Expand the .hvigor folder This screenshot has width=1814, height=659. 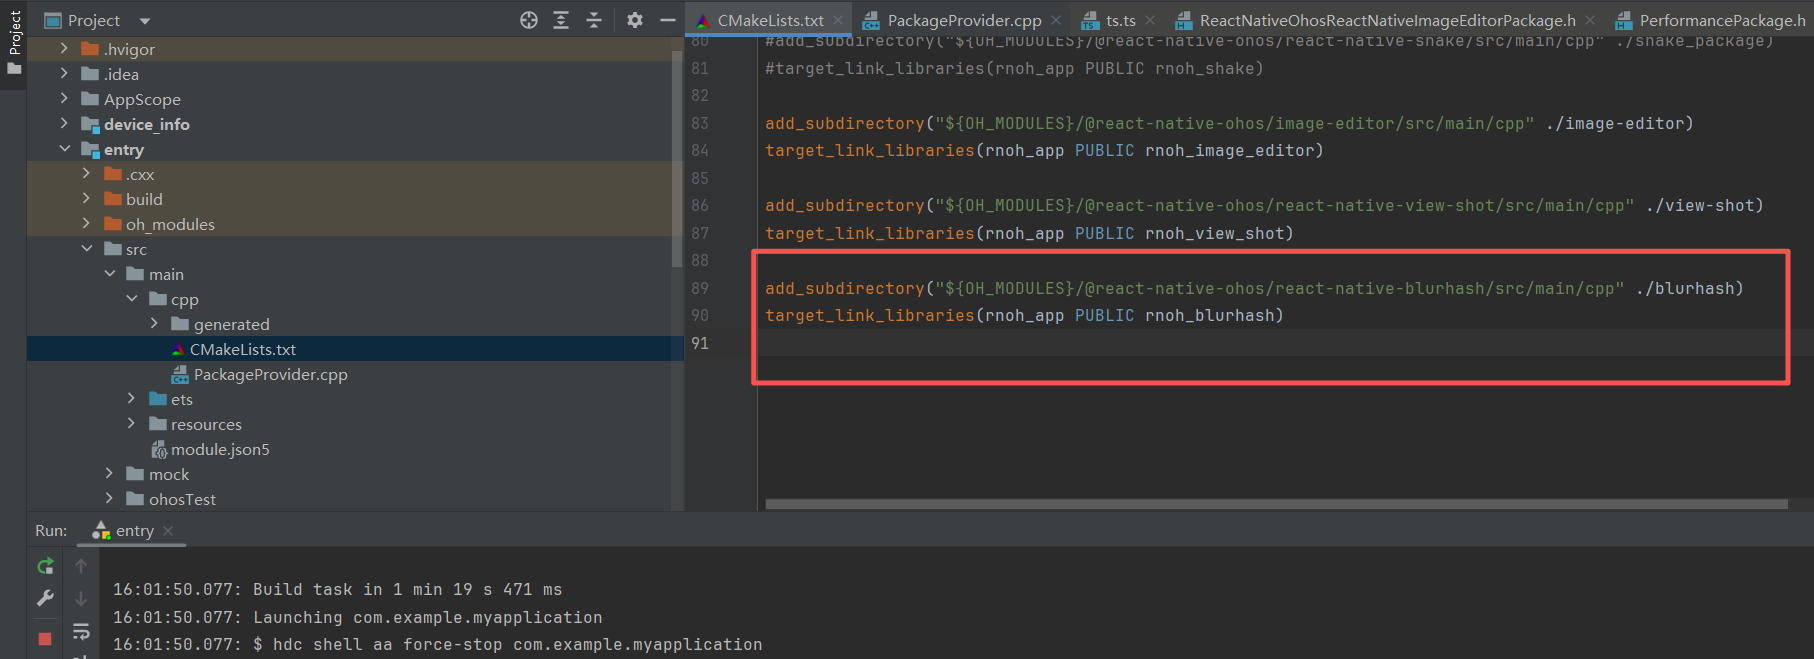point(64,48)
